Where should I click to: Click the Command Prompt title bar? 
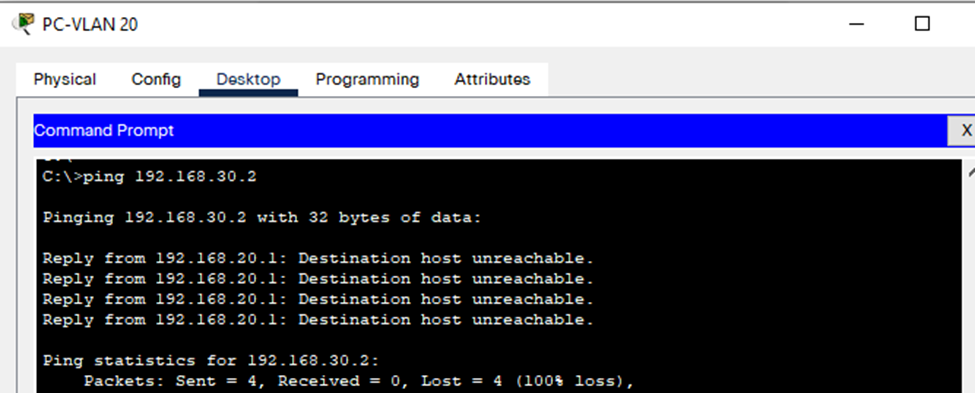[x=490, y=131]
